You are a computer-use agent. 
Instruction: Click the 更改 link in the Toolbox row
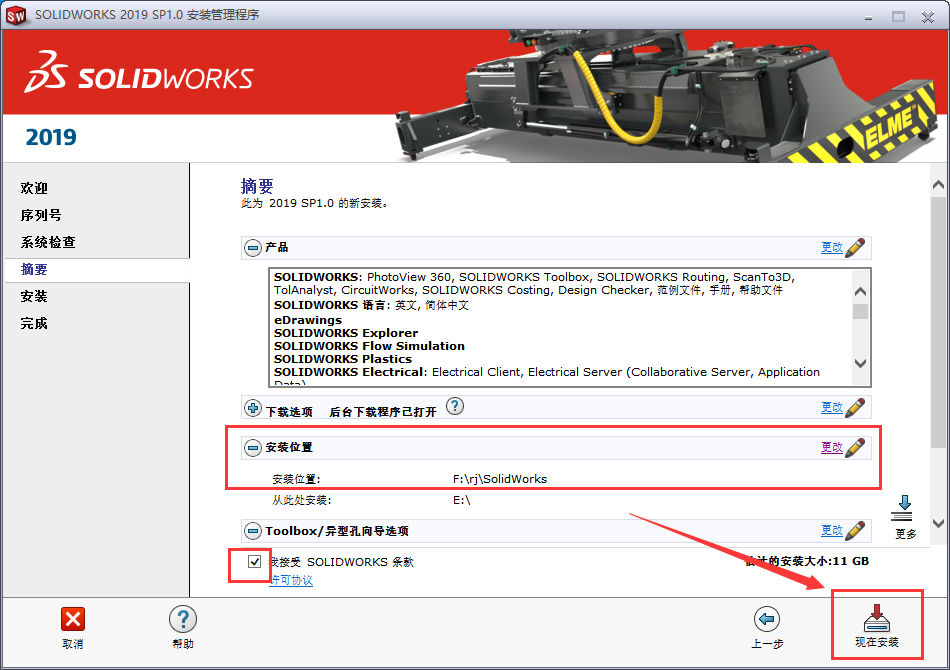click(x=831, y=531)
